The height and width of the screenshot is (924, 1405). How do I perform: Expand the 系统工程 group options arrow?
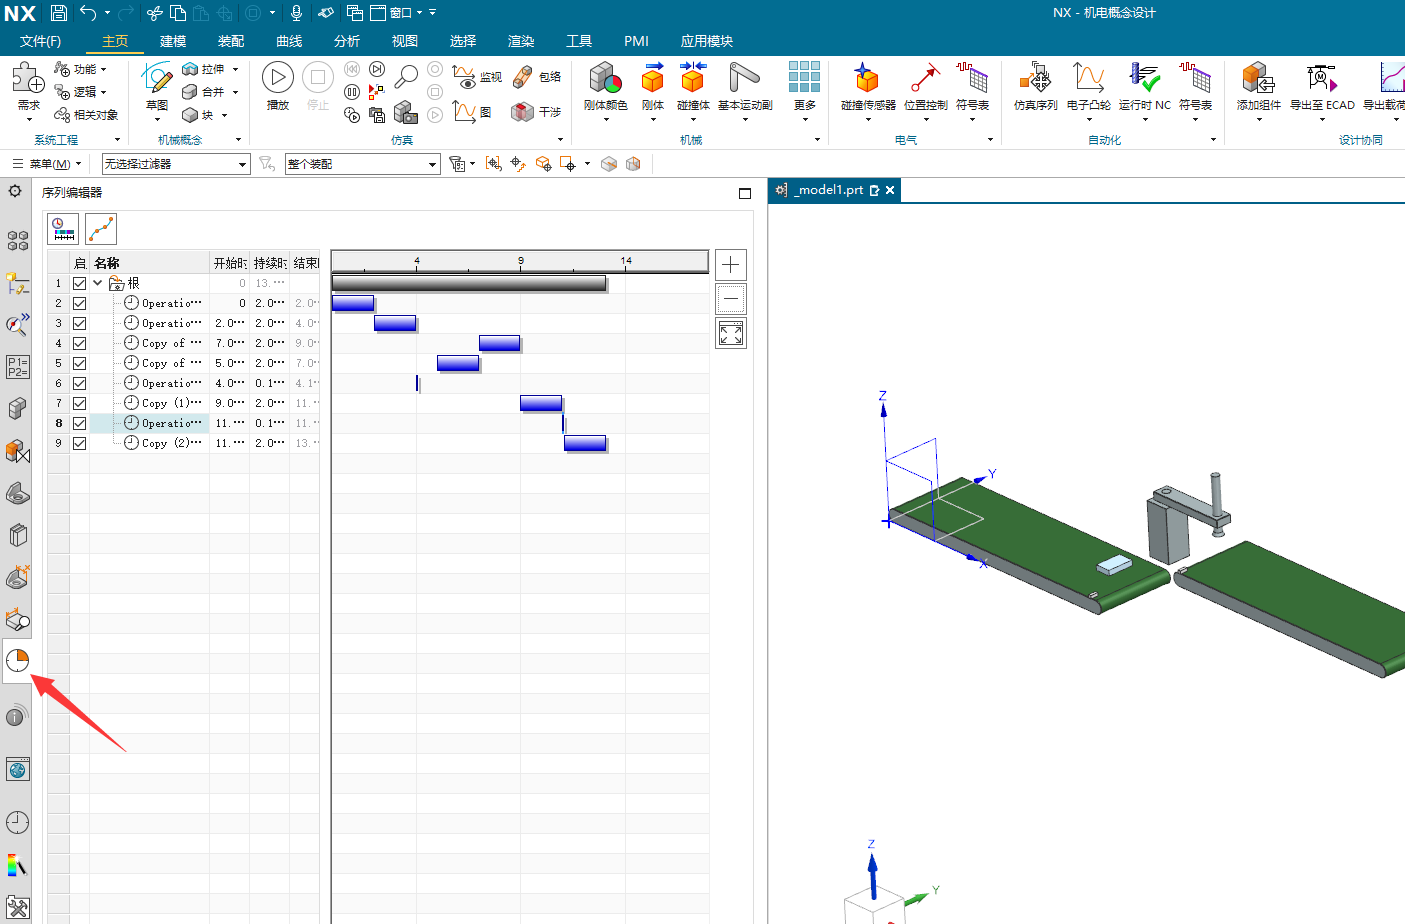tap(118, 140)
